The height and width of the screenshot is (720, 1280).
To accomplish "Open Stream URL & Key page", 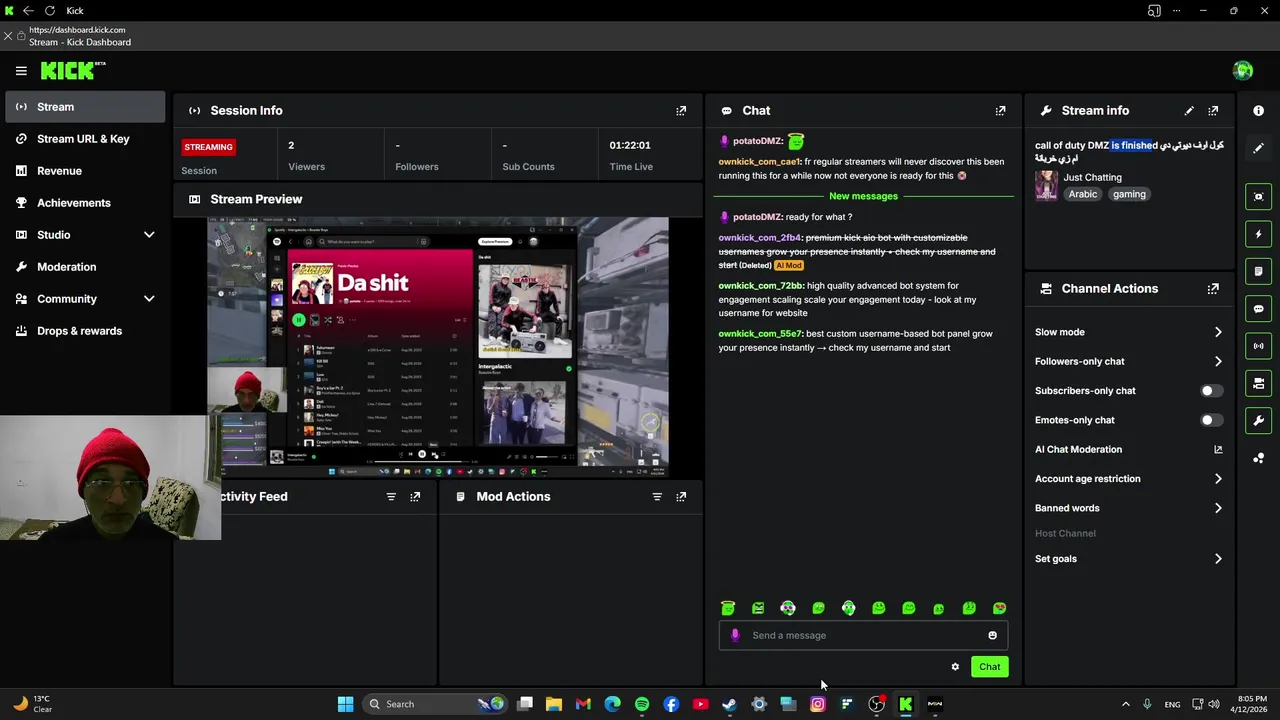I will coord(84,139).
